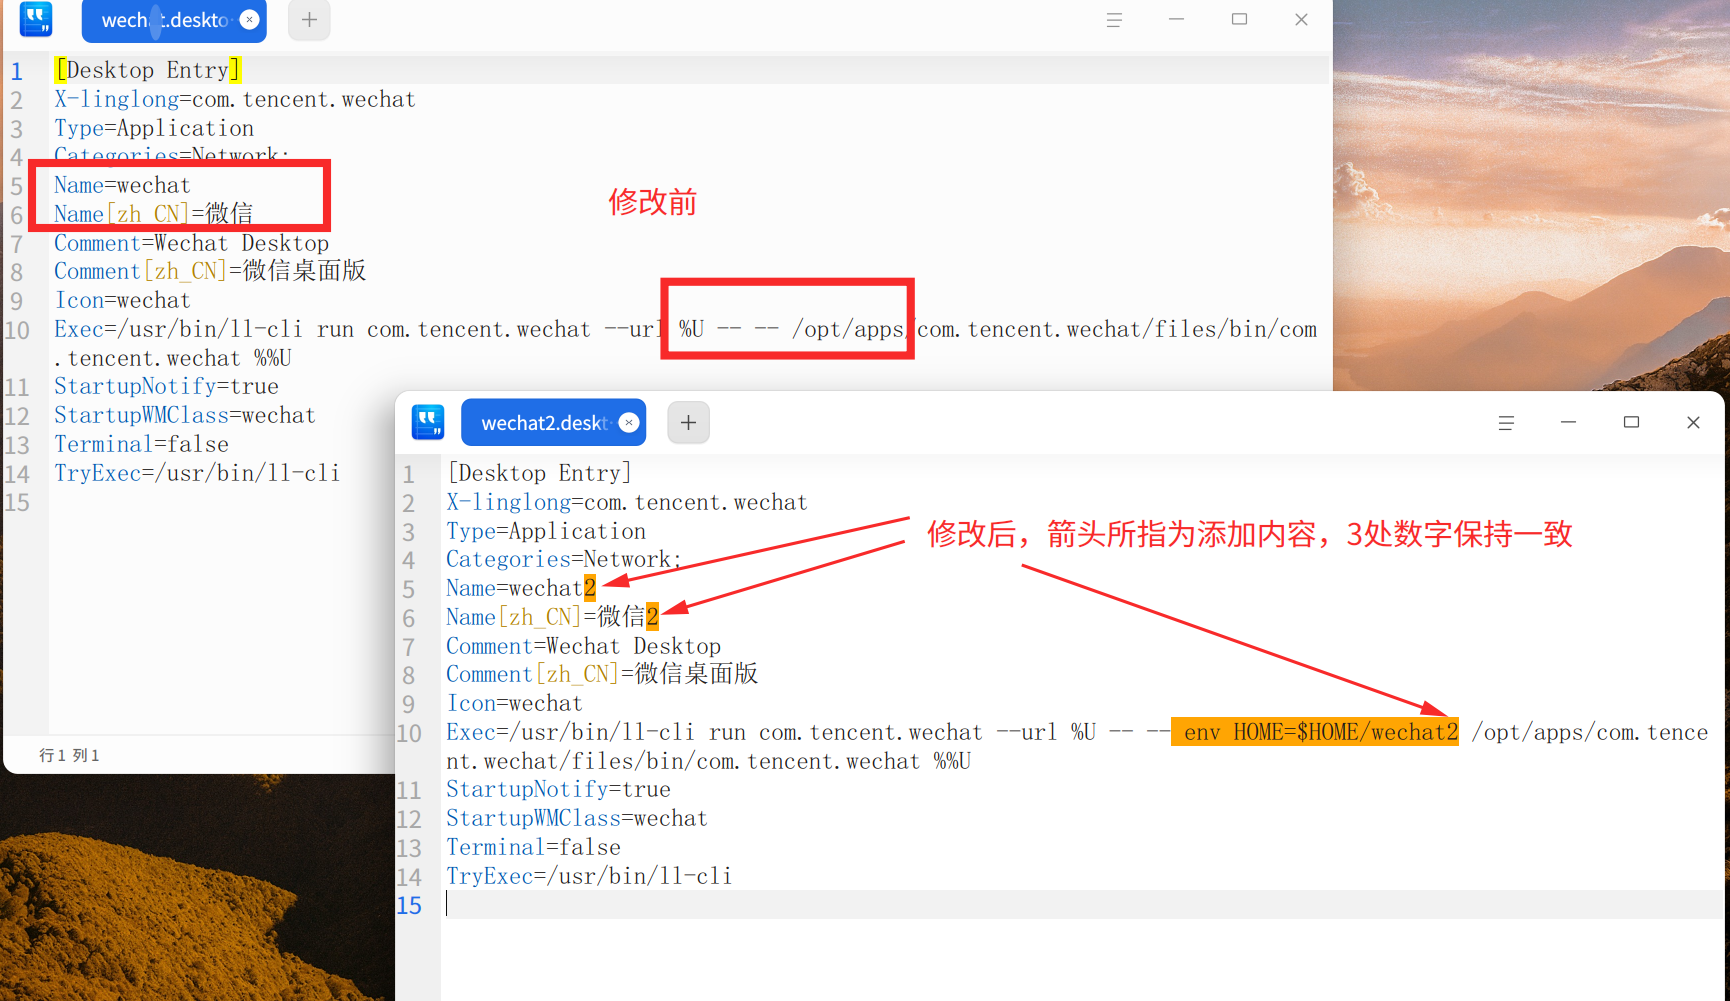
Task: Click Terminal=false line in wechat2 window
Action: 533,847
